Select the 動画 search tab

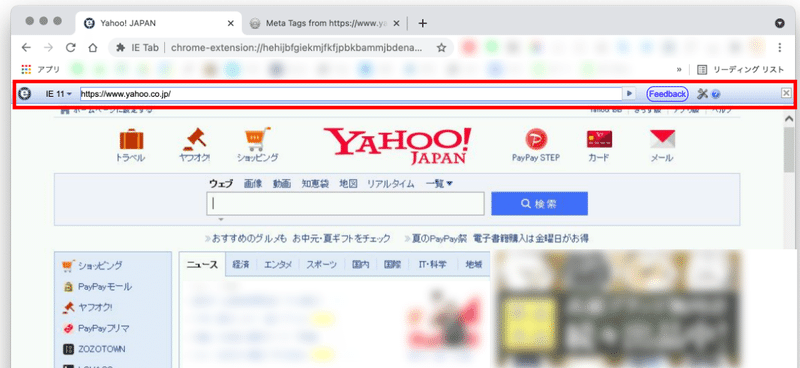point(282,184)
